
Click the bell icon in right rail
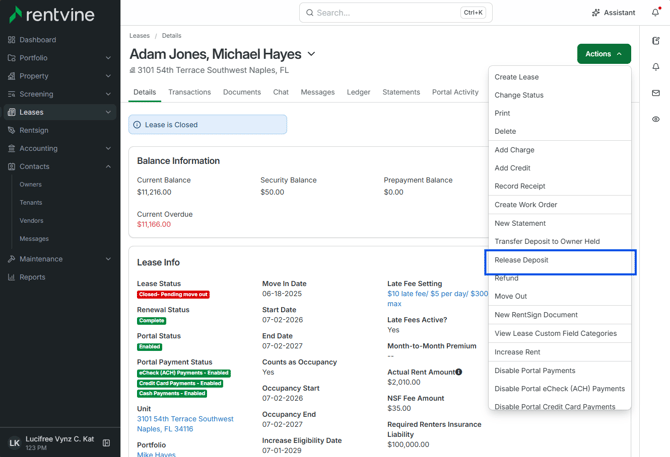tap(656, 67)
